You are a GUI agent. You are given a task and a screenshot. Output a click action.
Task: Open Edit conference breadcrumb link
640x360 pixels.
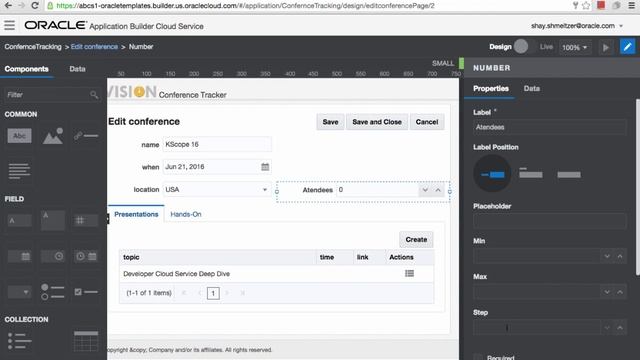pos(94,47)
